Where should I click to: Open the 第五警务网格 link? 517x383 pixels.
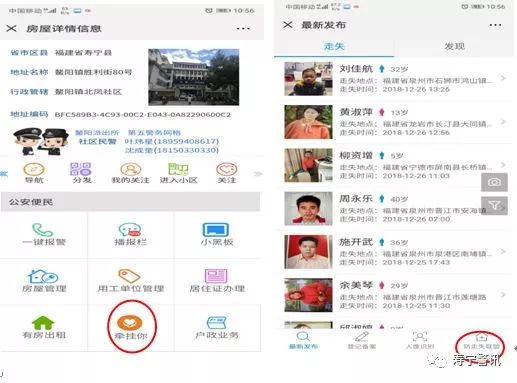coord(154,133)
